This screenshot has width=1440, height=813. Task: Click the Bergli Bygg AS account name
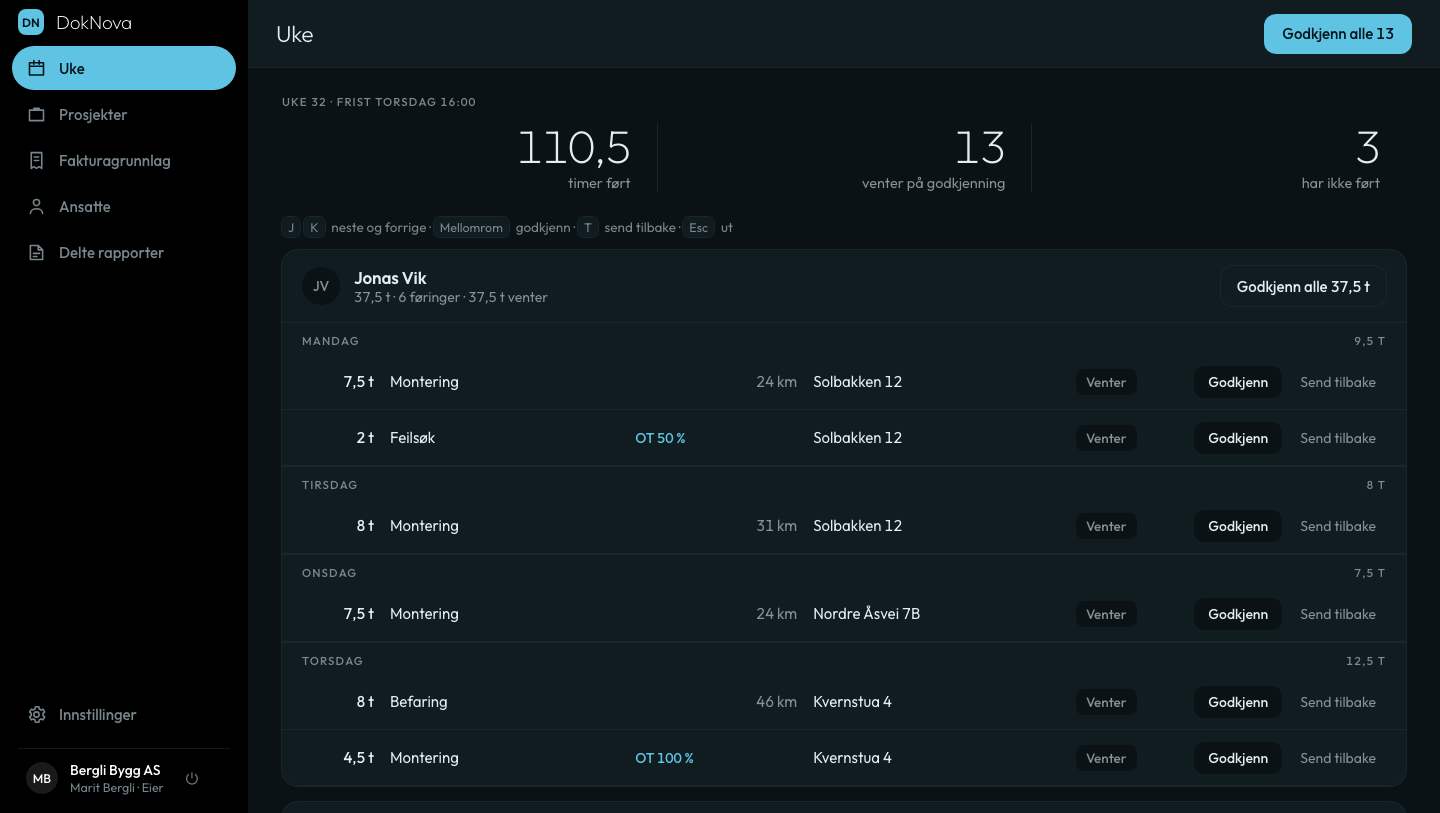(x=115, y=770)
